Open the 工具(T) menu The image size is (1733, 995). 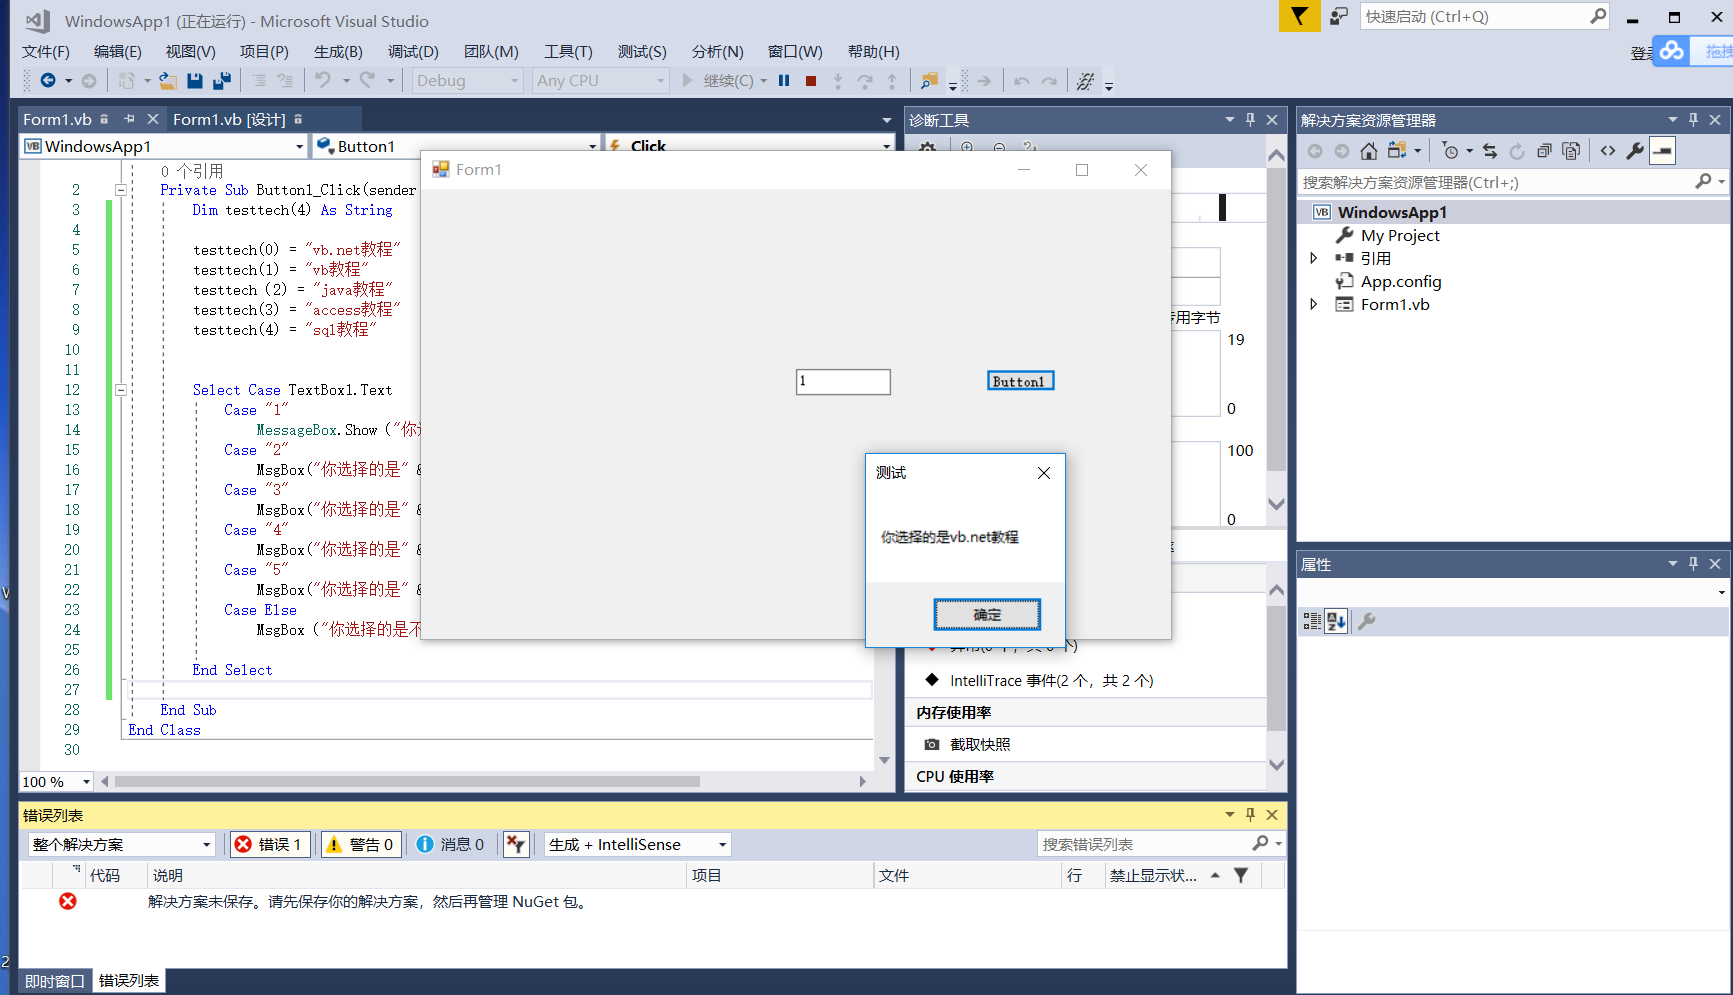coord(568,51)
